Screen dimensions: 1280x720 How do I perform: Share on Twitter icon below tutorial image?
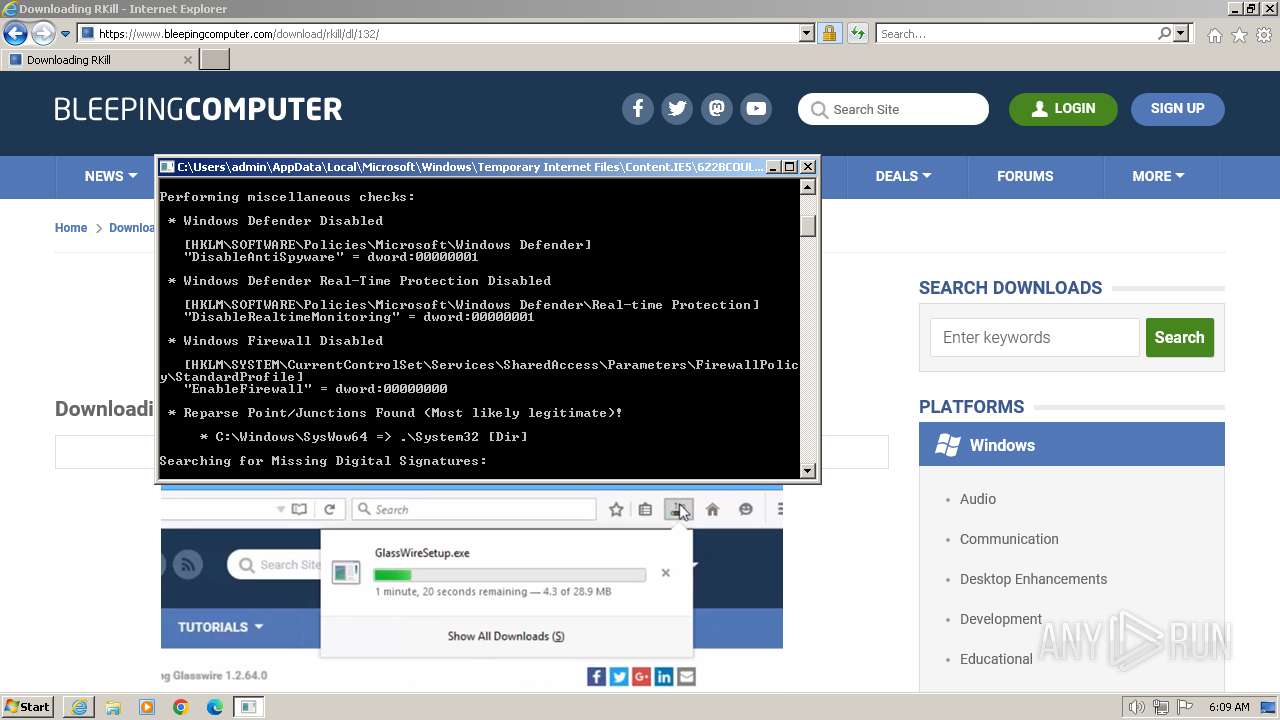(619, 677)
